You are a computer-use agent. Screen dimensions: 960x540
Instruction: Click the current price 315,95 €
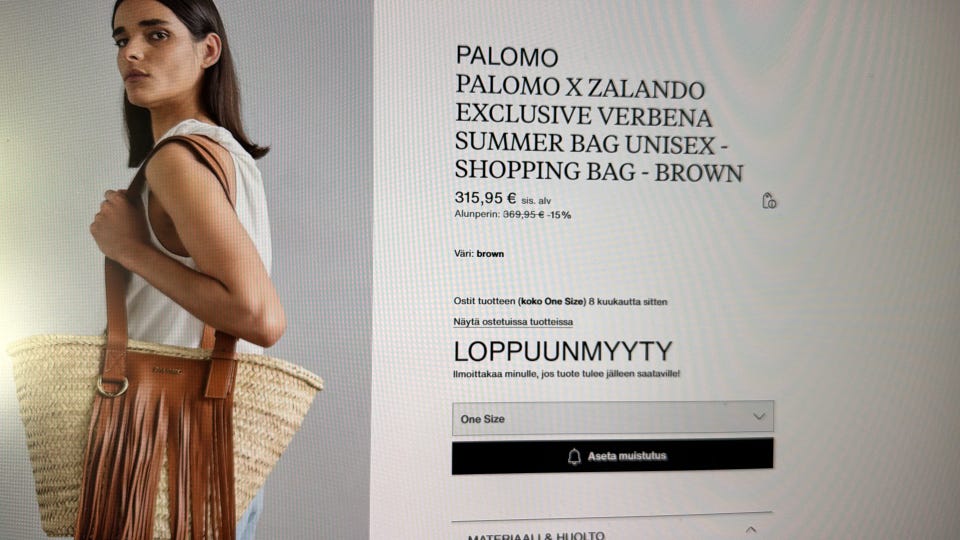[x=486, y=198]
